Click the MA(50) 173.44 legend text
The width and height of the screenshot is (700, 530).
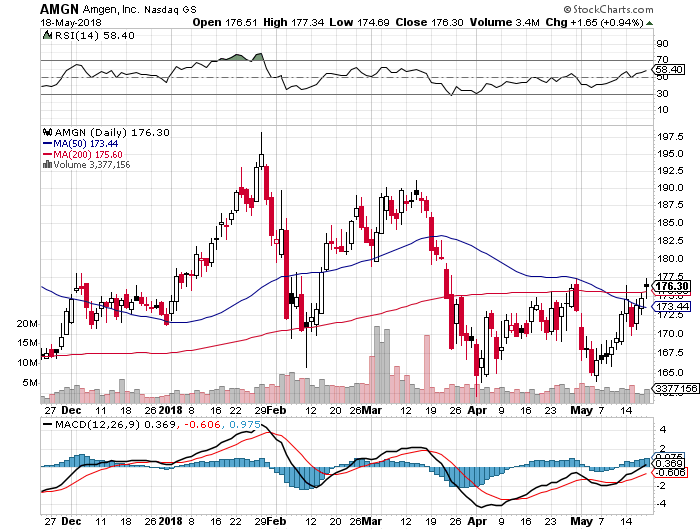(x=85, y=144)
